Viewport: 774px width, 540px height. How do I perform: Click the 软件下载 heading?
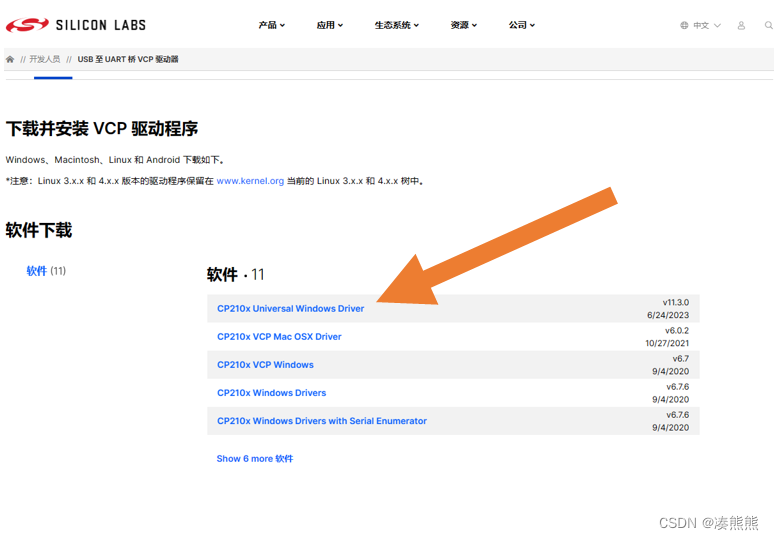point(39,230)
